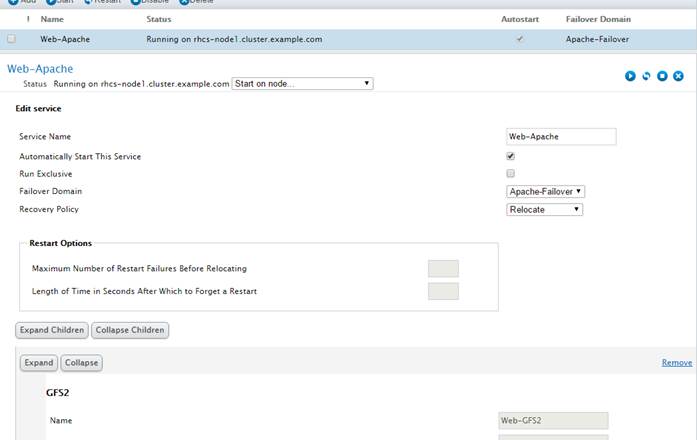The image size is (697, 440).
Task: Click the Web-Apache blue heading
Action: 40,69
